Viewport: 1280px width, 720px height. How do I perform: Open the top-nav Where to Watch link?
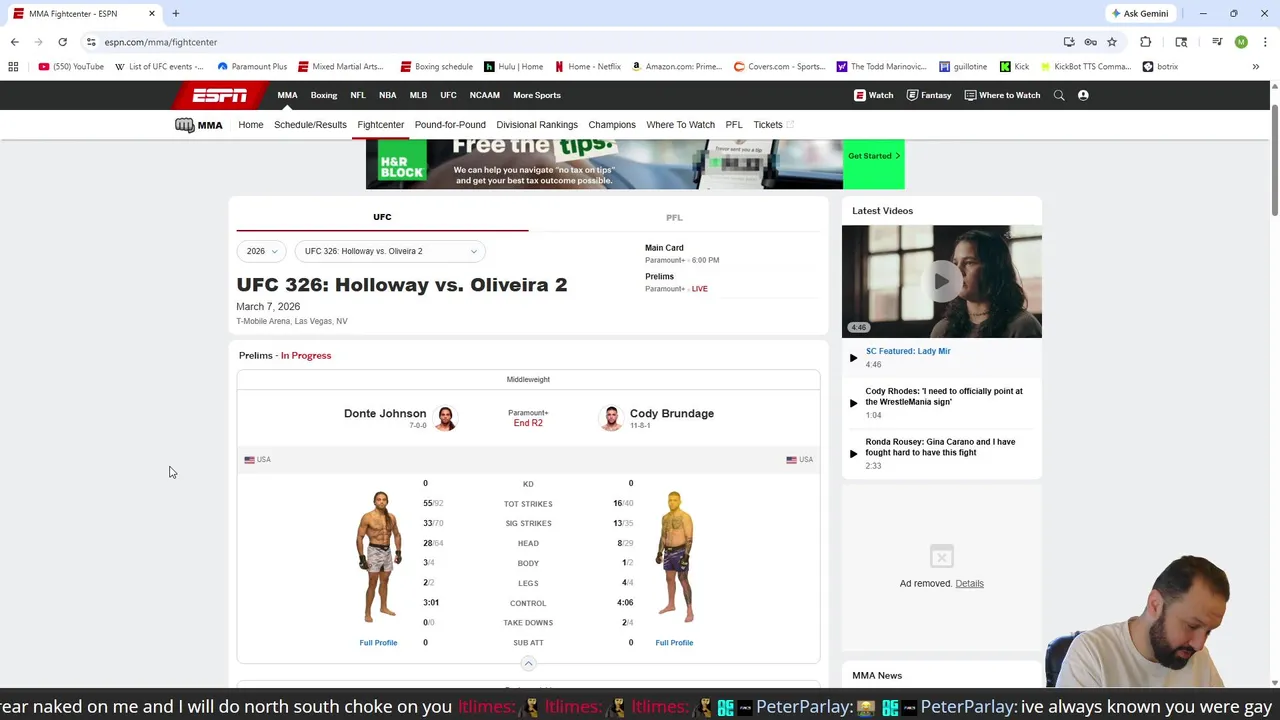[x=1002, y=95]
